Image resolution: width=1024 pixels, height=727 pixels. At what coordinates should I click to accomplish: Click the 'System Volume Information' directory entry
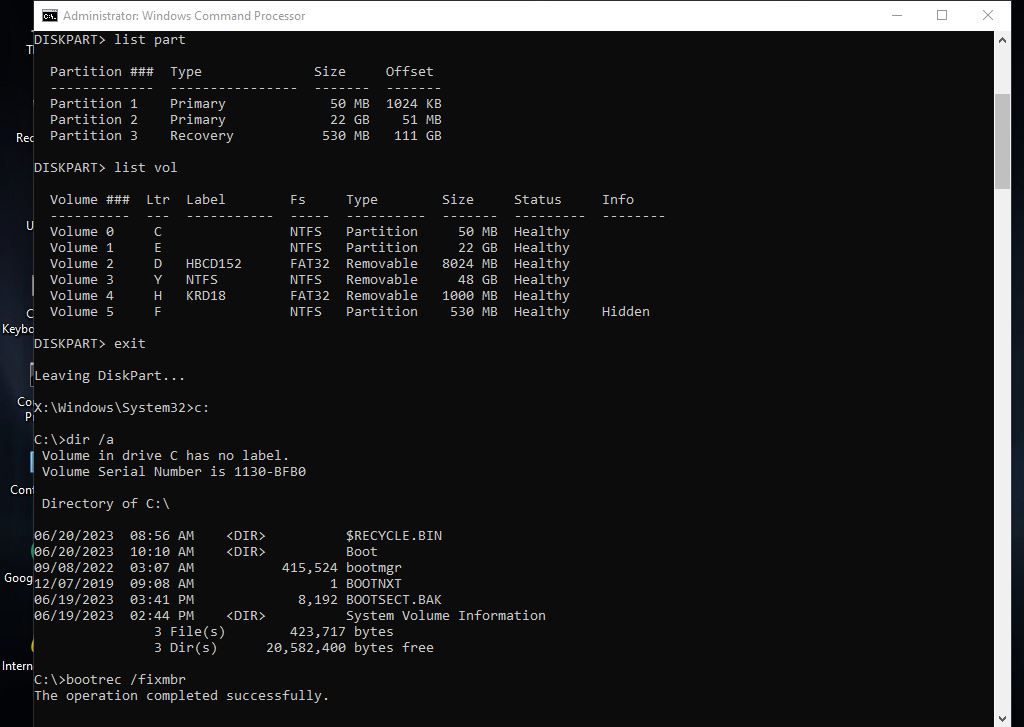[445, 615]
